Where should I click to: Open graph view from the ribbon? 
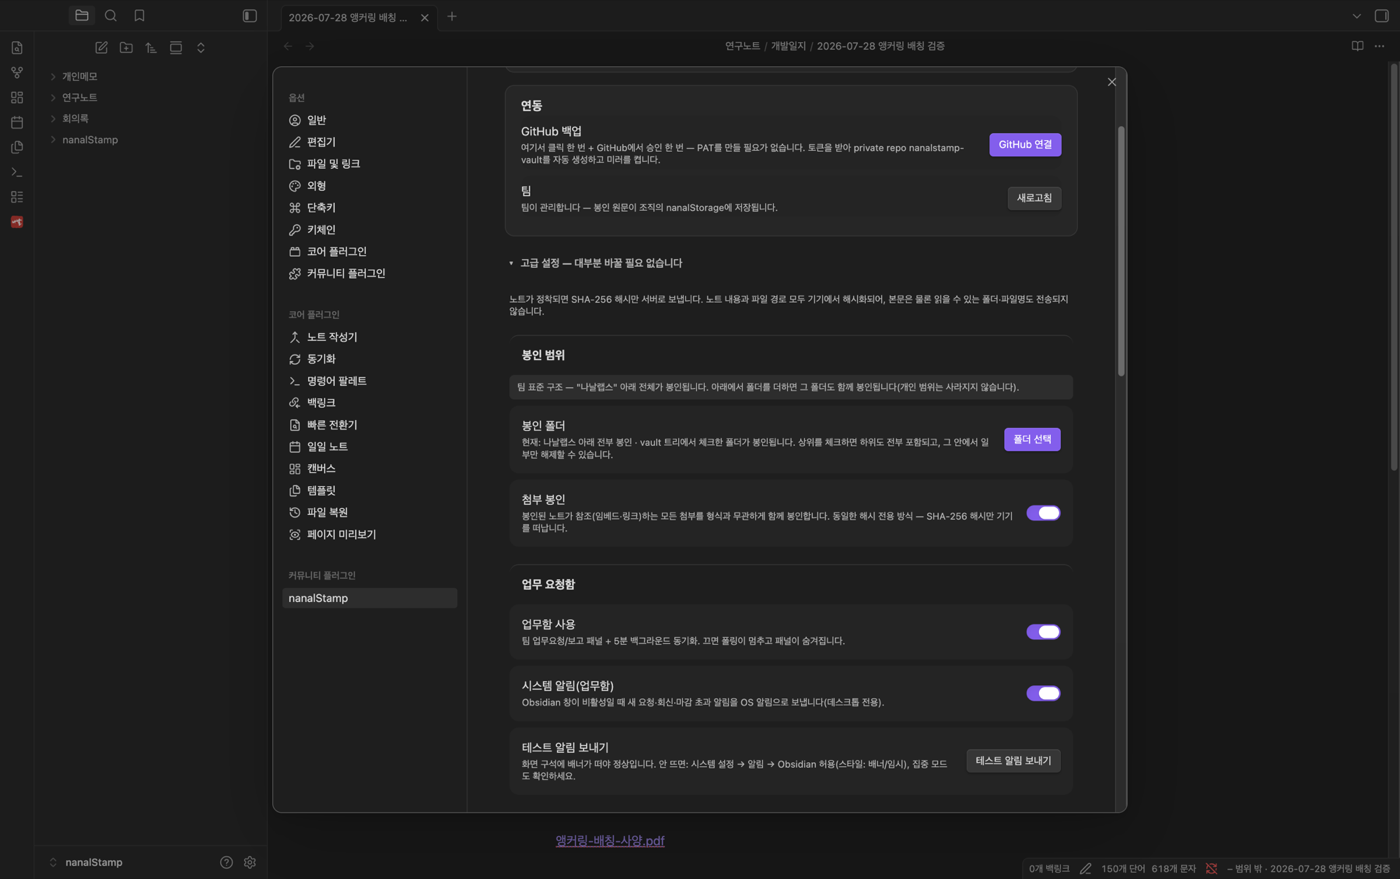pos(17,73)
